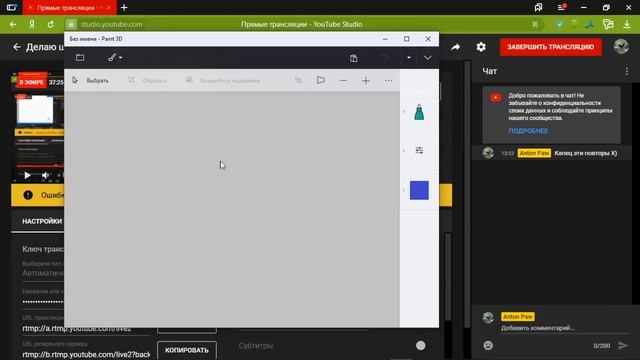
Task: Open stream settings gear icon
Action: click(x=481, y=47)
